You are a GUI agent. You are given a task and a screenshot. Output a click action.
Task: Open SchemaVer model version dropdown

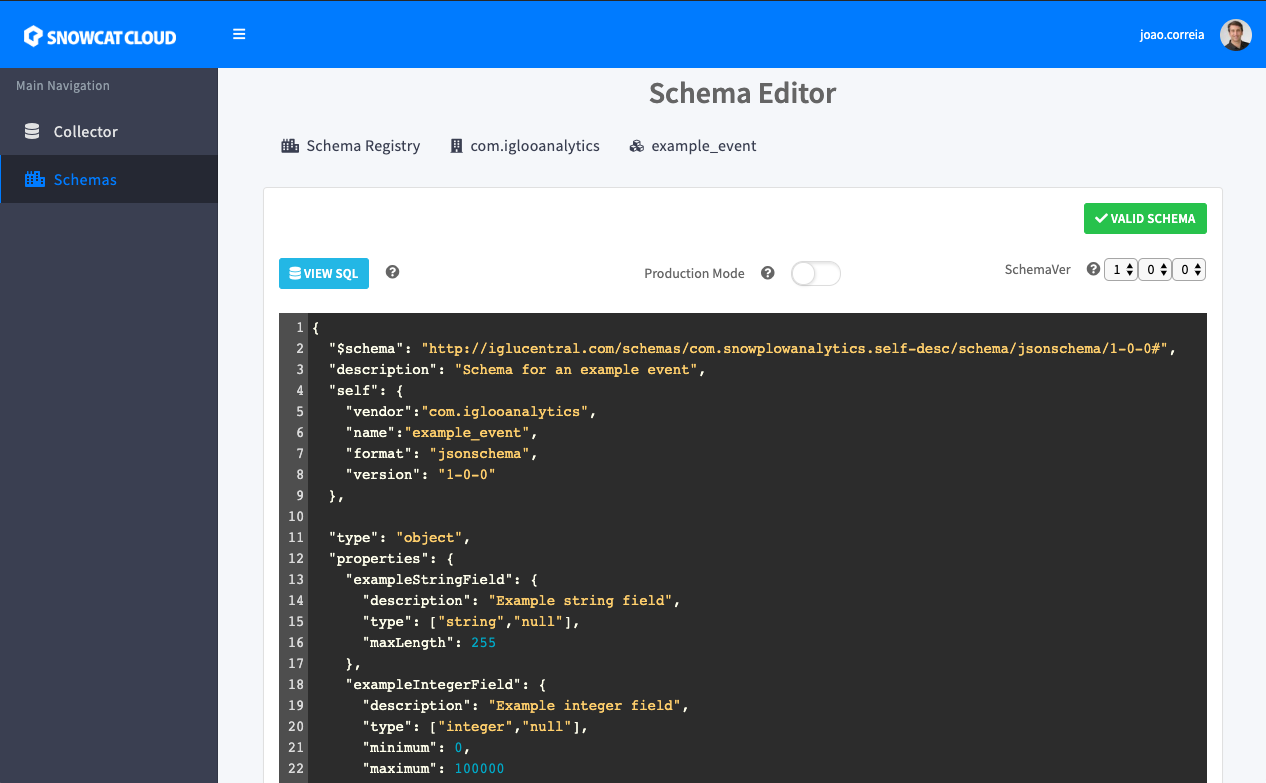pyautogui.click(x=1120, y=269)
